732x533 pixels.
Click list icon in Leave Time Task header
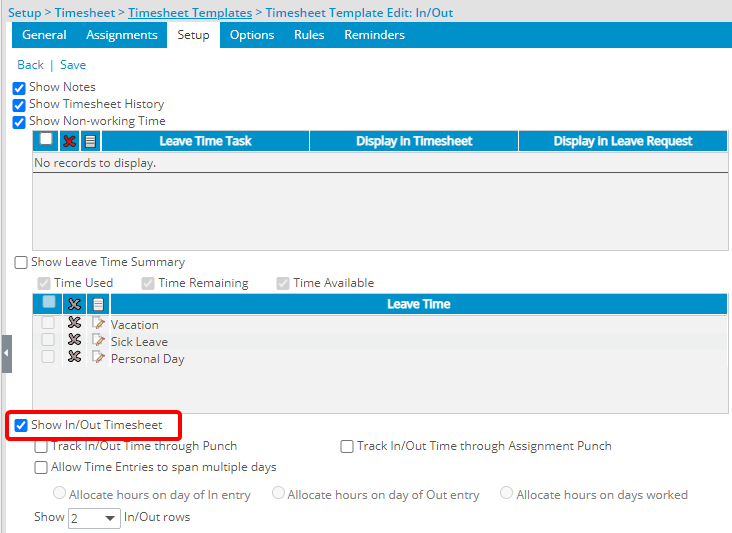(x=90, y=141)
